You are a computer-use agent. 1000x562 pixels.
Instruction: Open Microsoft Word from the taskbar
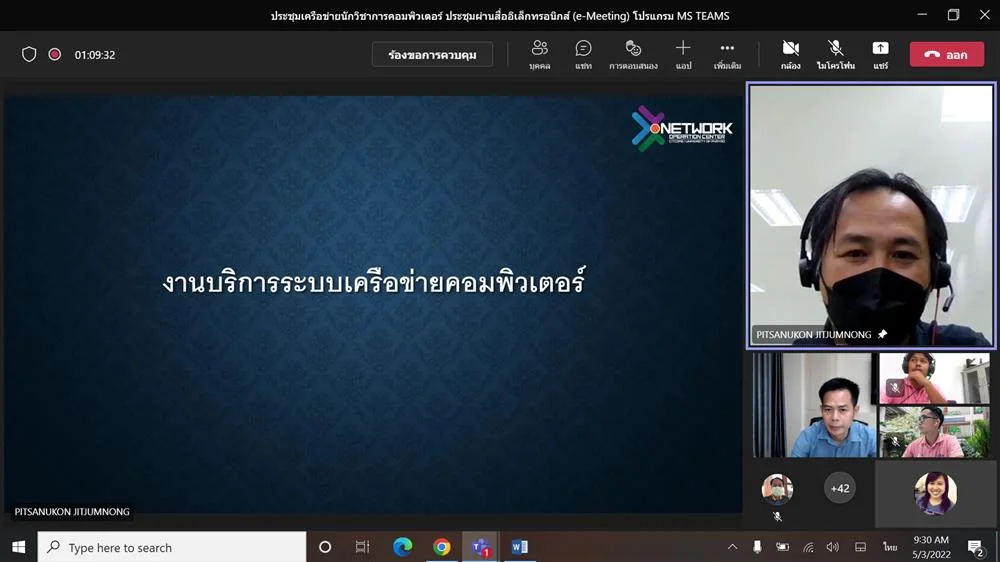pos(519,547)
